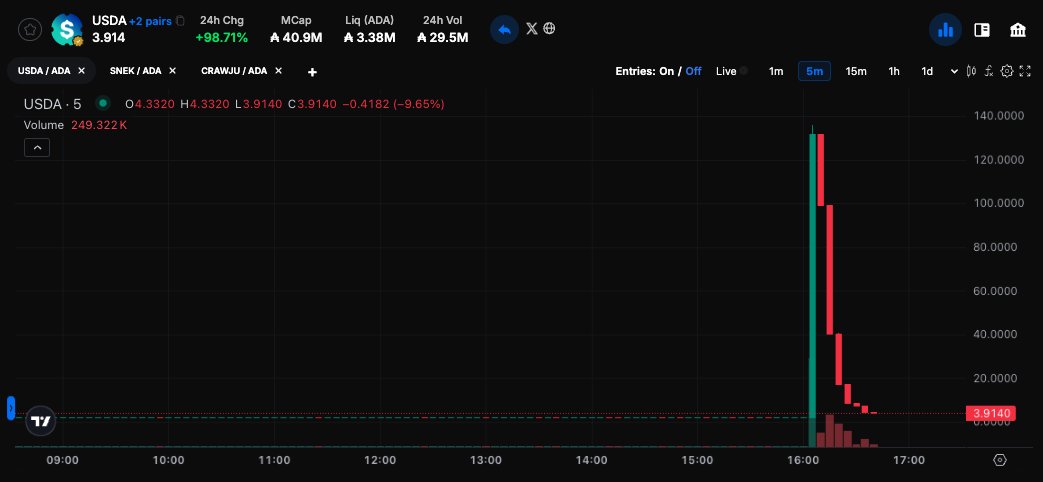Image resolution: width=1043 pixels, height=482 pixels.
Task: Open the indicators fx menu
Action: (988, 71)
